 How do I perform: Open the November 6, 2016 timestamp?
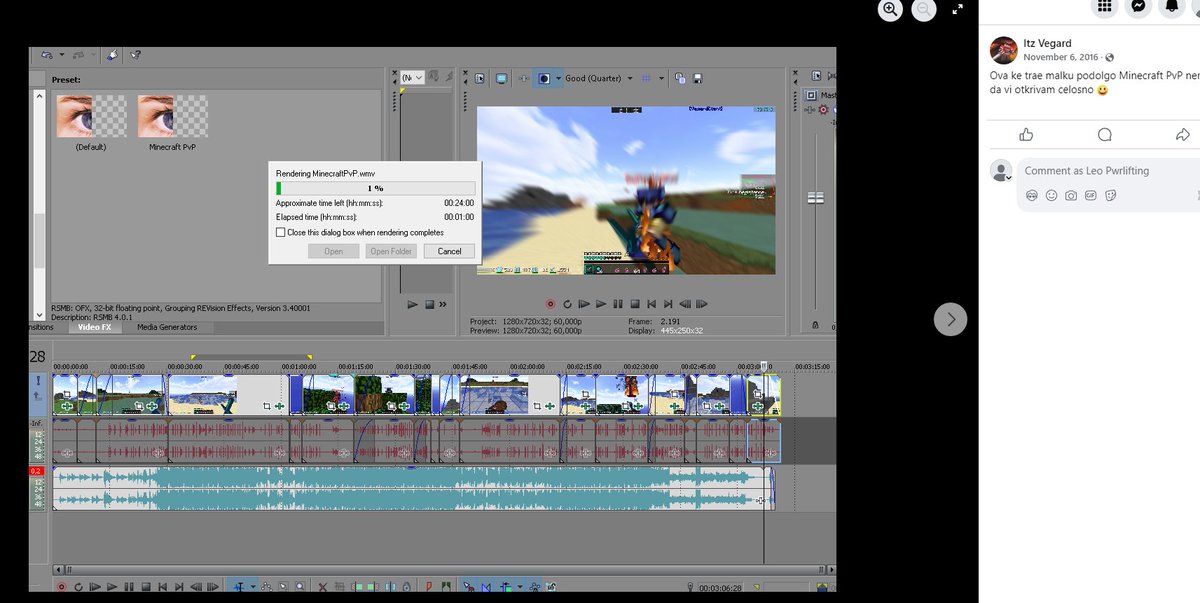[x=1063, y=57]
